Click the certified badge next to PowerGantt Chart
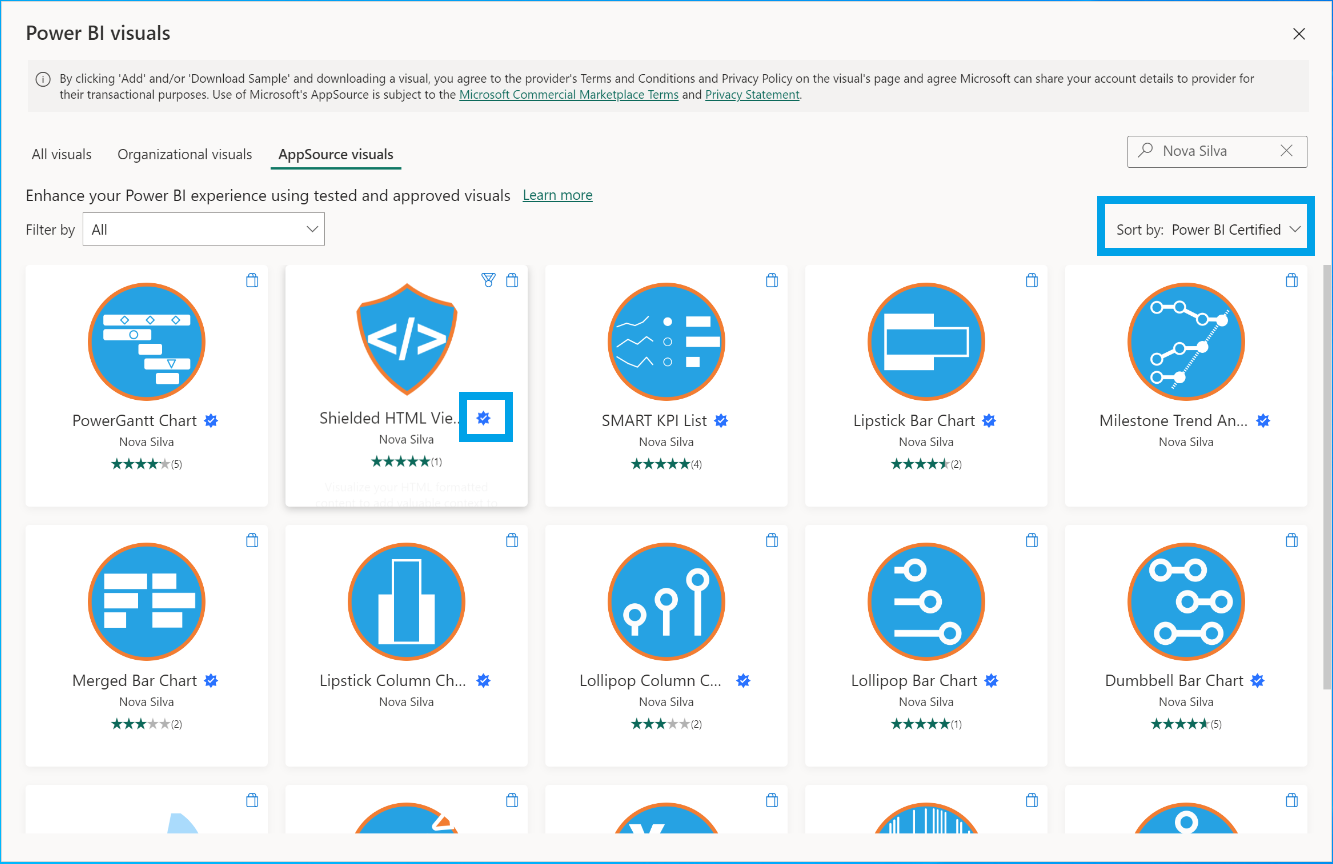Image resolution: width=1333 pixels, height=864 pixels. (x=211, y=420)
